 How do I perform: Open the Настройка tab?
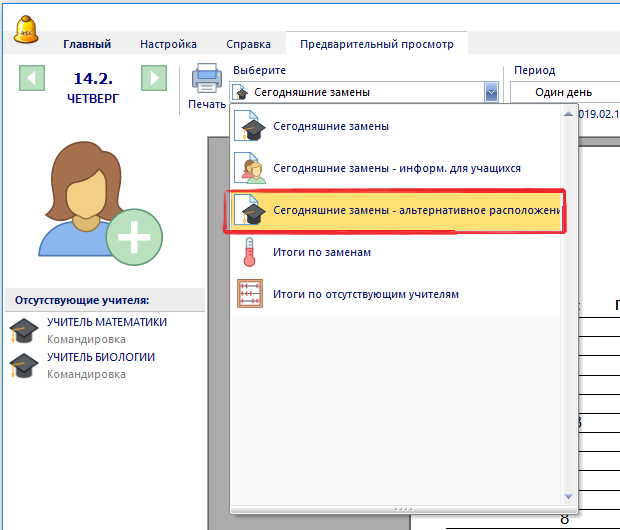pyautogui.click(x=168, y=44)
